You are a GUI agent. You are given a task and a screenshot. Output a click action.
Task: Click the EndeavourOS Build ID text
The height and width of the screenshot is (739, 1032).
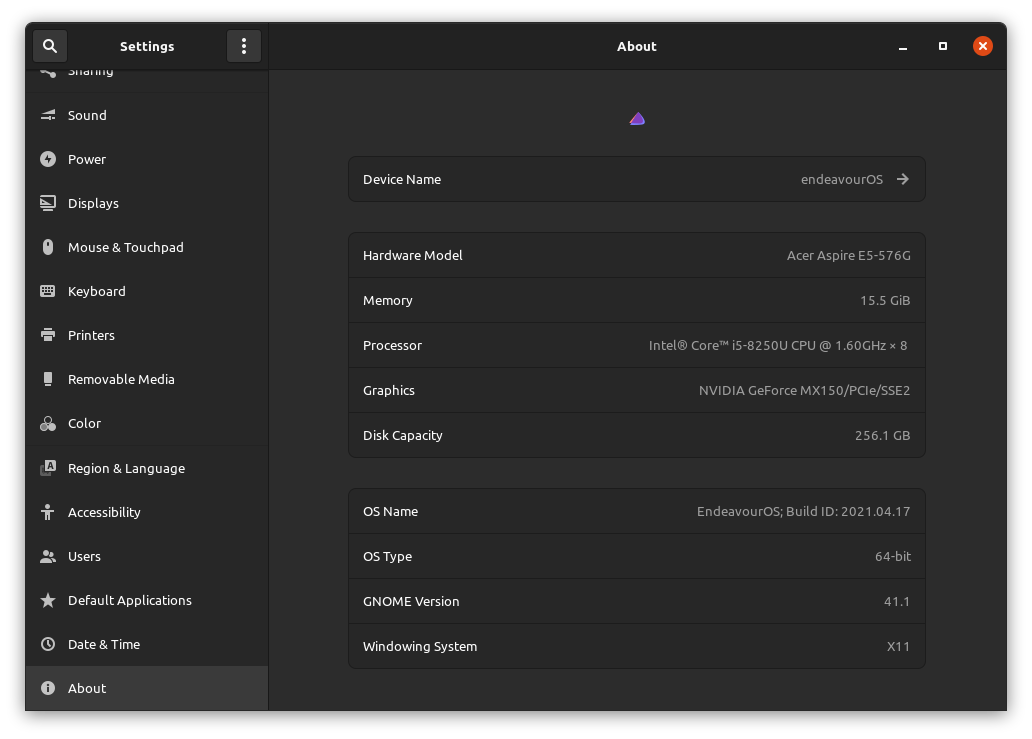click(x=803, y=511)
